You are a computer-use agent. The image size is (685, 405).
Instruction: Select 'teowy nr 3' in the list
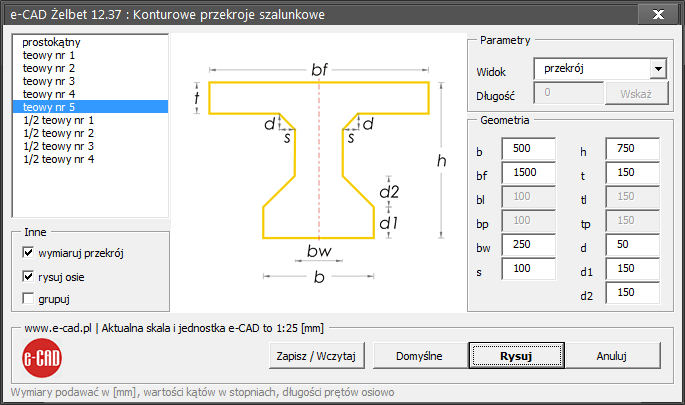[x=90, y=81]
